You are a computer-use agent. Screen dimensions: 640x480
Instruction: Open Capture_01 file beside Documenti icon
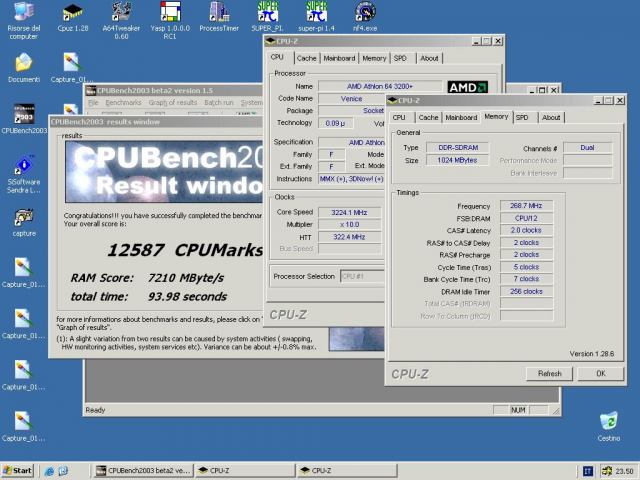(72, 68)
